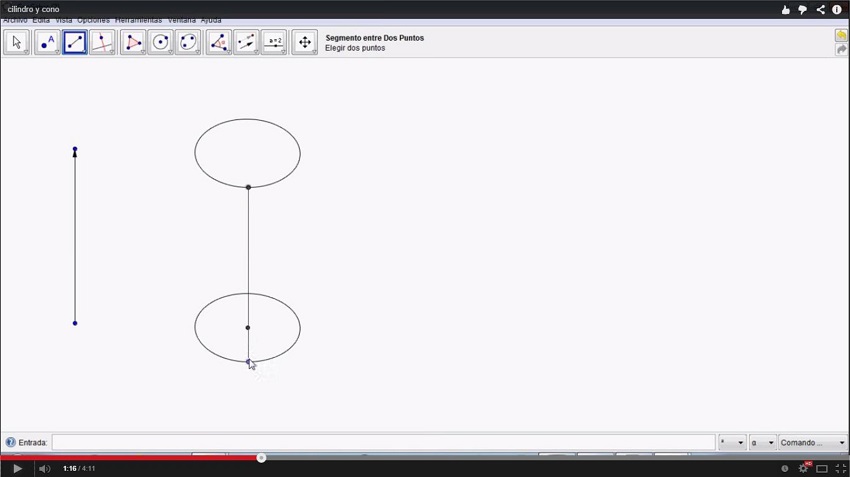Open the Comando dropdown list
Screen dimensions: 850x477
click(x=814, y=442)
